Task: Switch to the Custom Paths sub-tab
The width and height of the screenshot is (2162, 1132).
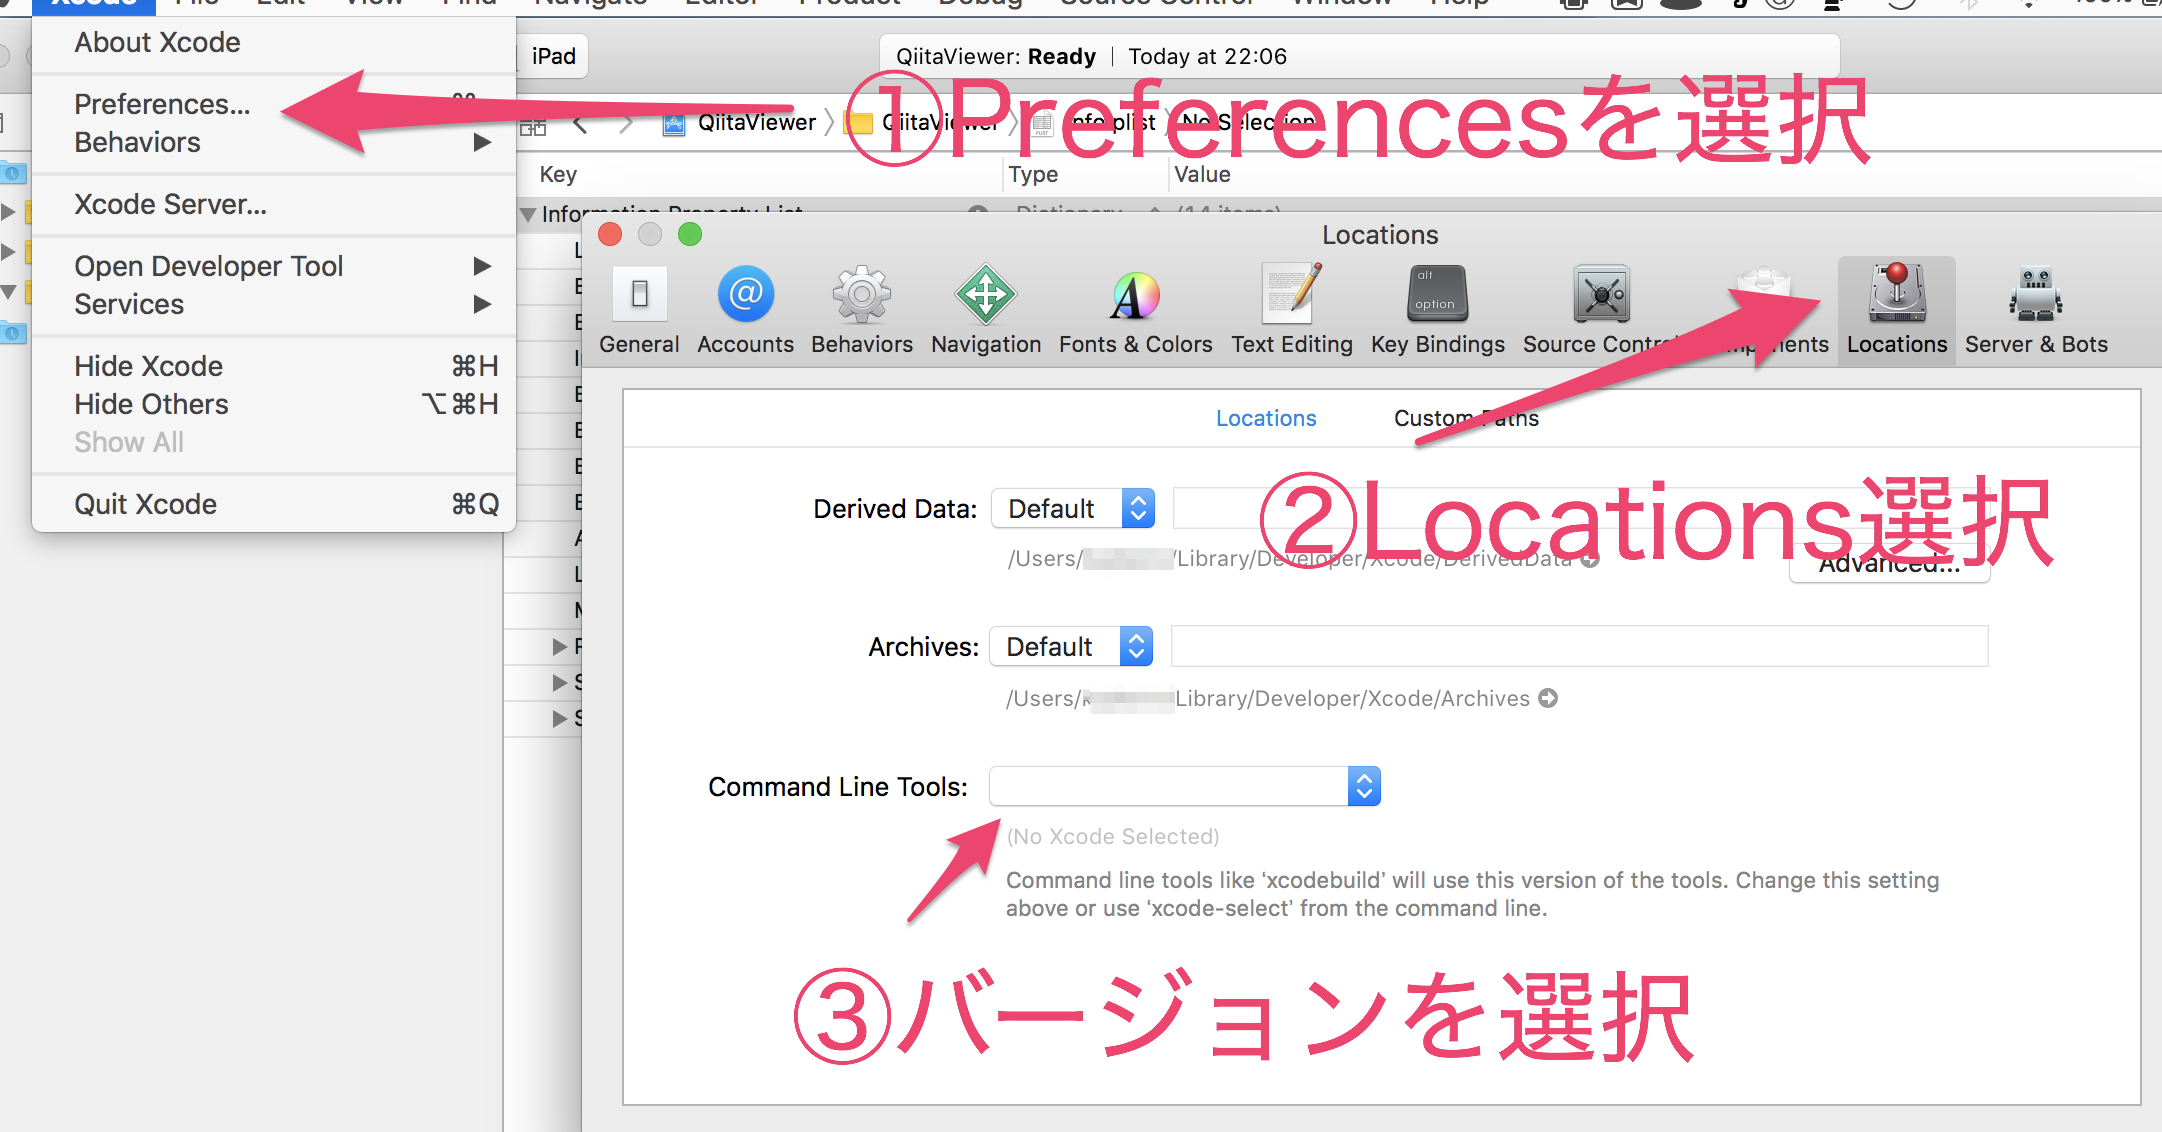Action: [x=1466, y=418]
